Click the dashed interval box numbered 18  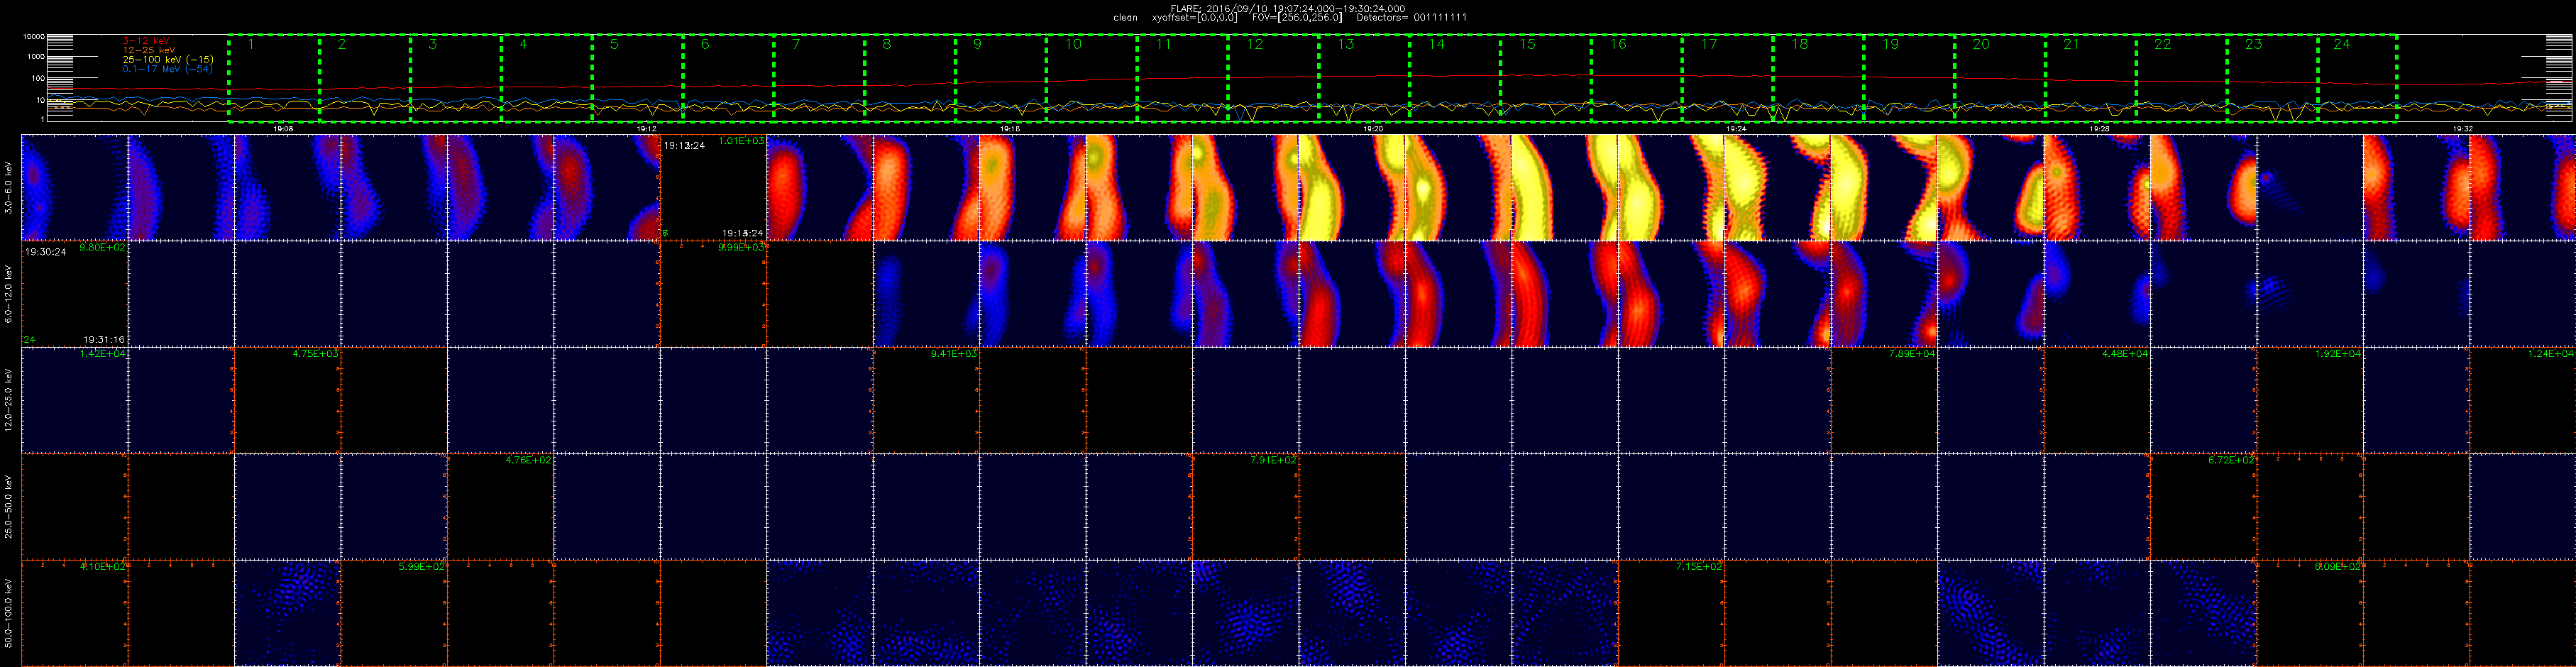click(x=1818, y=78)
